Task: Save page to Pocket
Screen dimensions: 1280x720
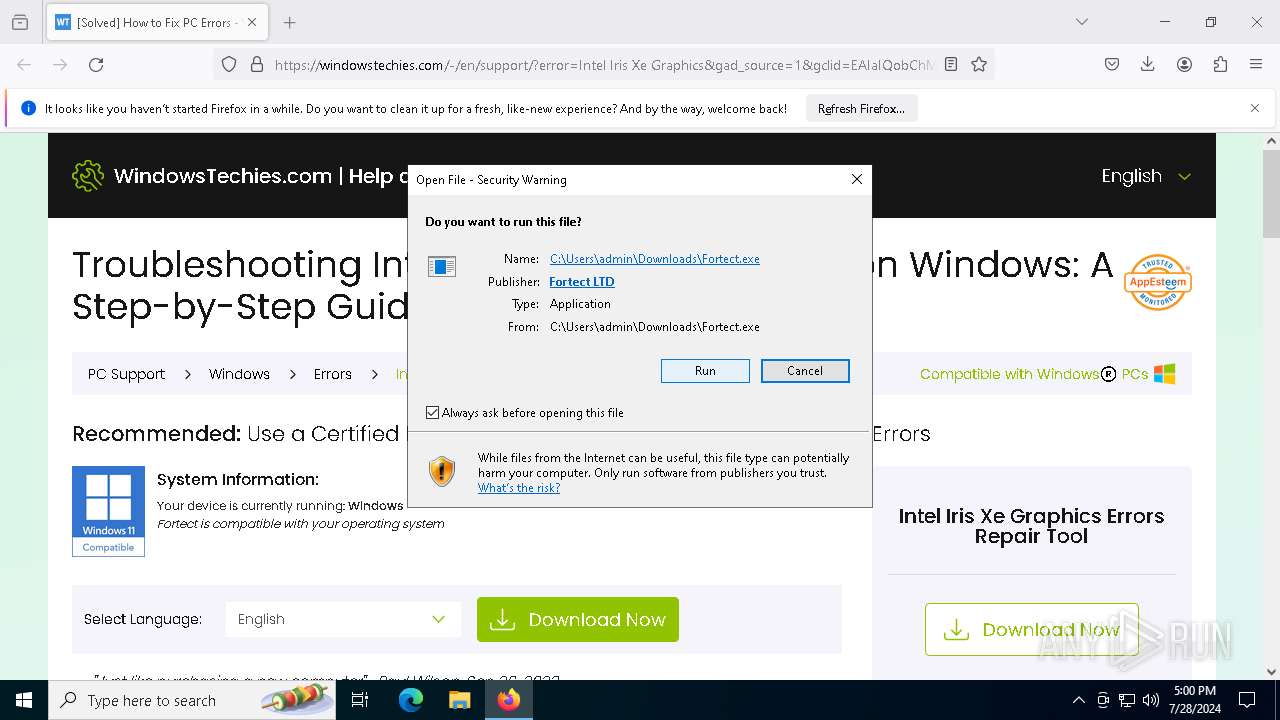Action: [x=1112, y=64]
